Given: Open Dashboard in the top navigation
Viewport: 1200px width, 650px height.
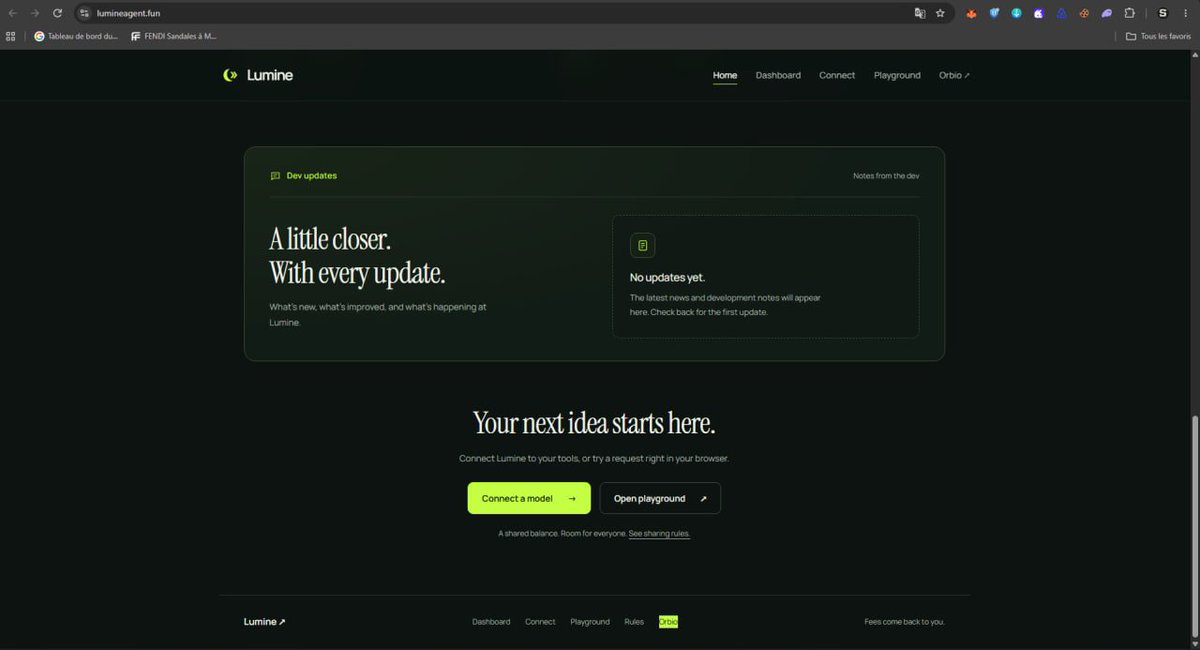Looking at the screenshot, I should click(x=778, y=75).
